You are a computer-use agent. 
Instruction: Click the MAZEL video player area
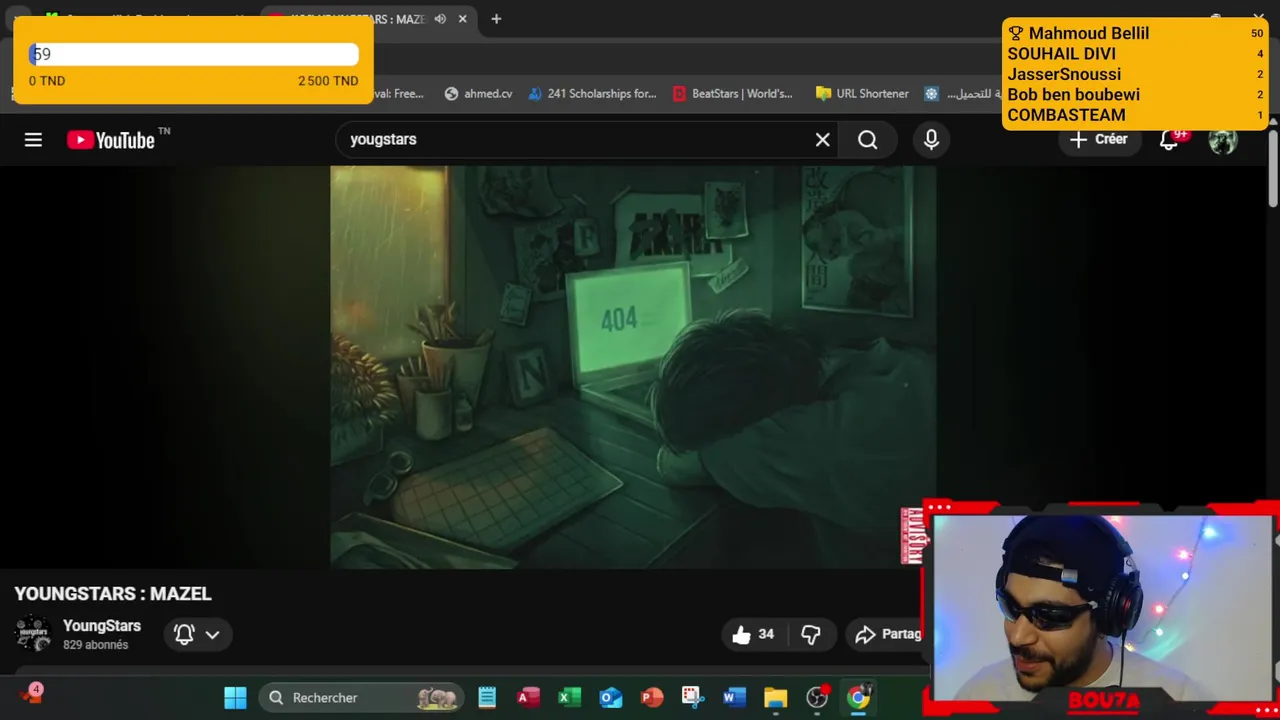pyautogui.click(x=633, y=367)
